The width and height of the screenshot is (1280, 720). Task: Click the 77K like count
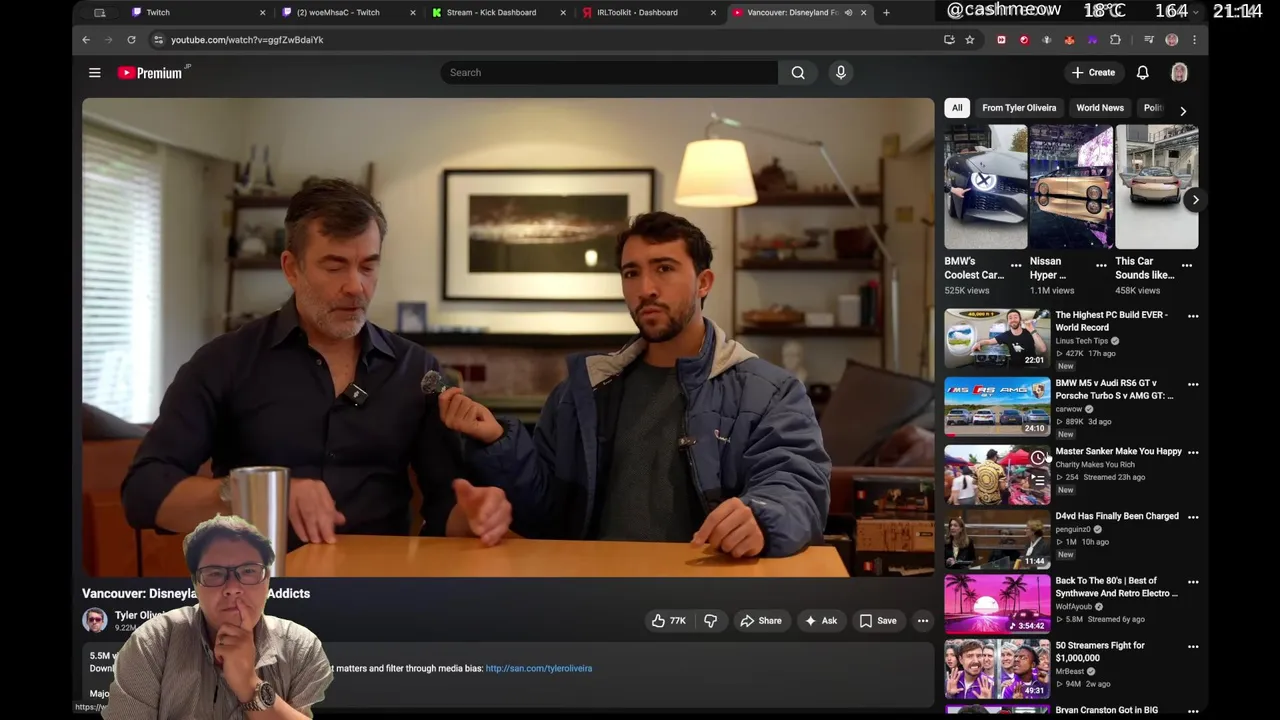point(678,621)
